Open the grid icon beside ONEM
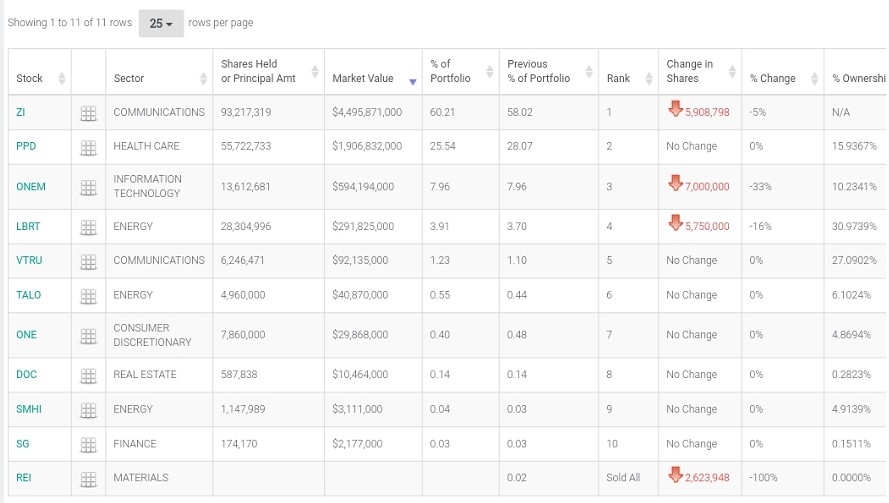The image size is (889, 503). [x=88, y=187]
